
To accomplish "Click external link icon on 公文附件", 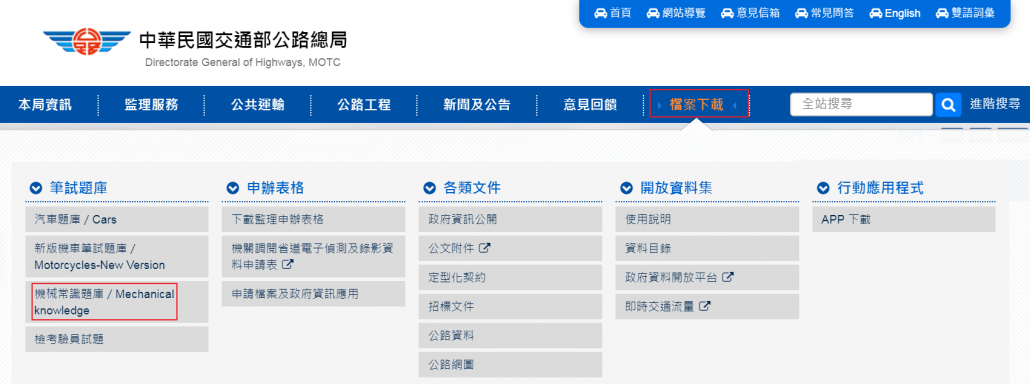I will 485,248.
